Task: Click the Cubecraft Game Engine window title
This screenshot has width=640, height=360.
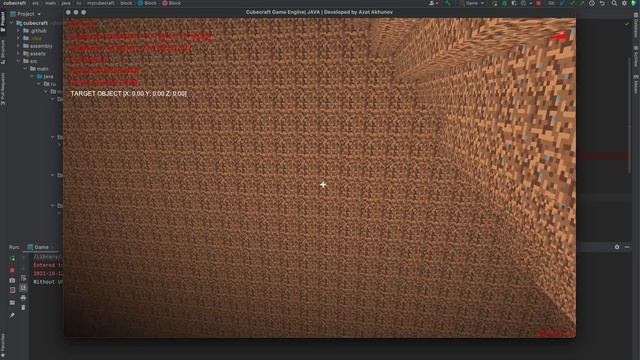Action: click(319, 12)
